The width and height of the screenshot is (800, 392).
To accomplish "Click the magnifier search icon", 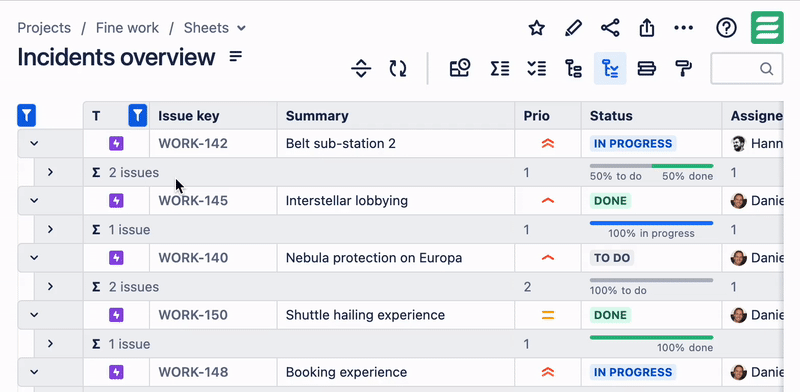I will (x=766, y=68).
